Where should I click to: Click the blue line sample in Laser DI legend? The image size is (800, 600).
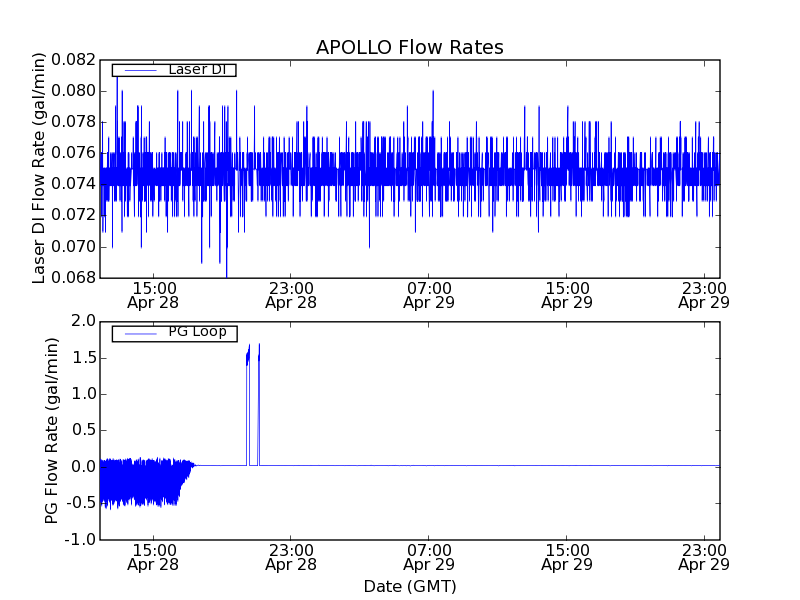click(x=135, y=70)
